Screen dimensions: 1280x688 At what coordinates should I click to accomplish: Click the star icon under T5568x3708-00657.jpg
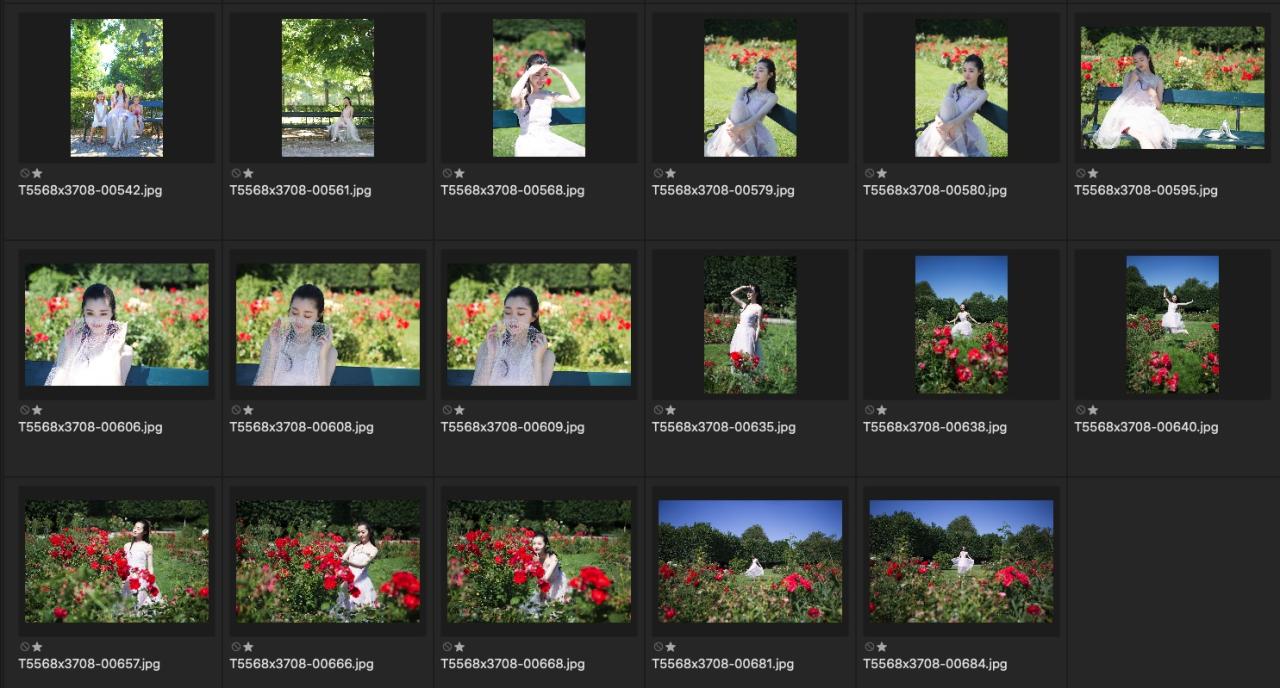pyautogui.click(x=37, y=647)
